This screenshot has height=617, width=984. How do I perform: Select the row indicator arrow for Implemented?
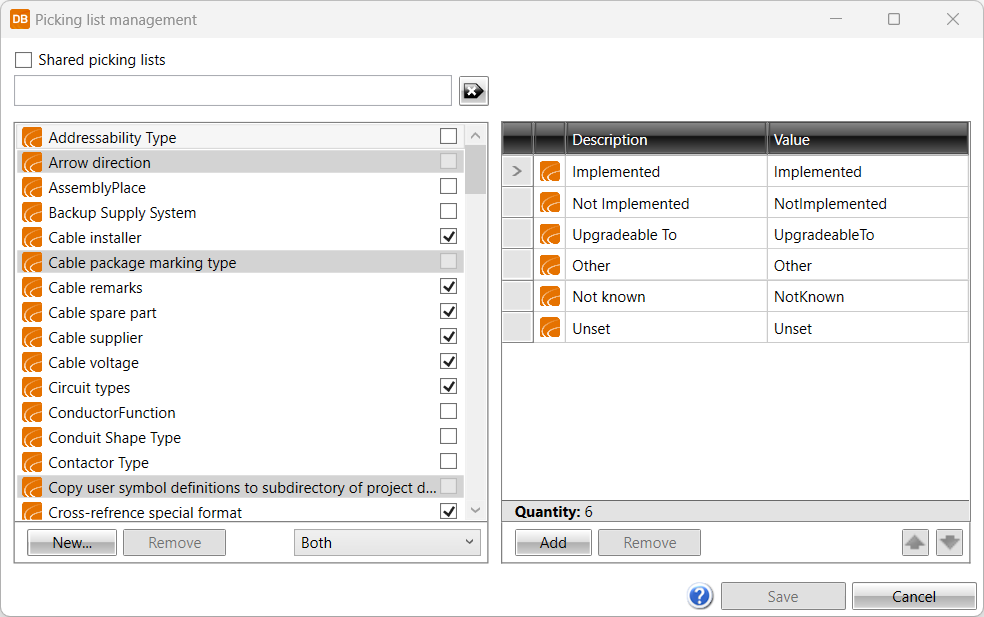click(x=517, y=172)
